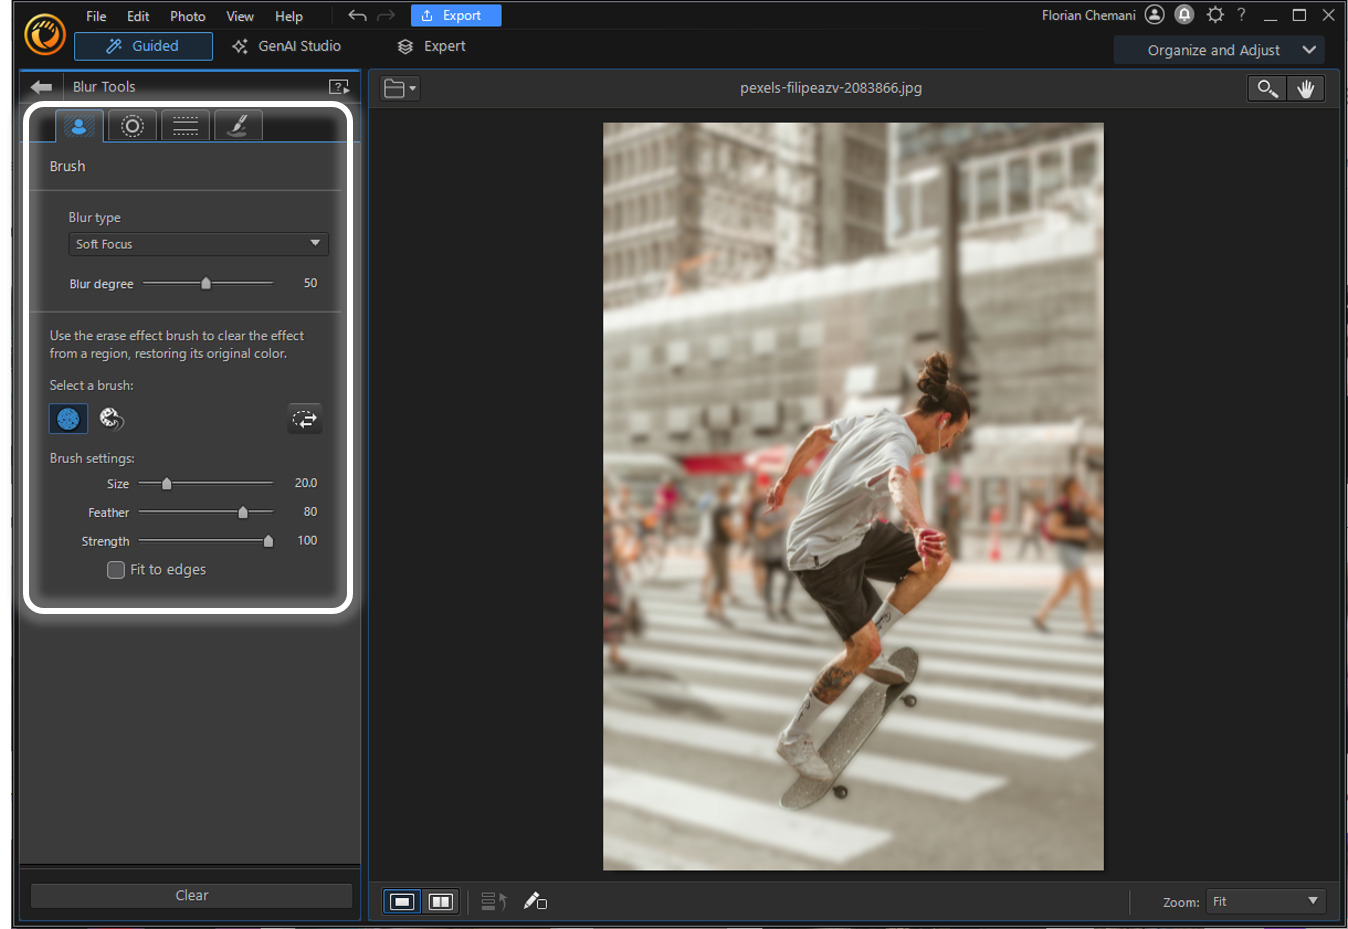Viewport: 1348px width, 929px height.
Task: Select the portrait blur tab icon
Action: [79, 125]
